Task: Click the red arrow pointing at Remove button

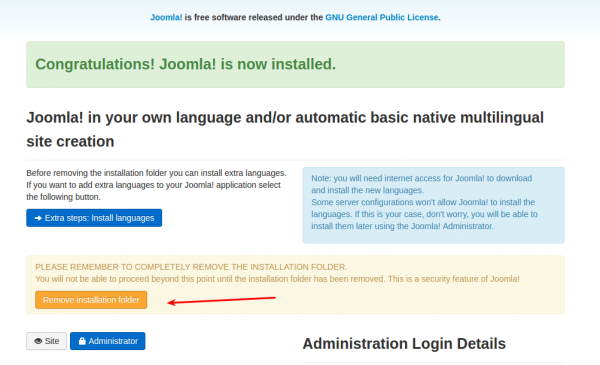Action: coord(222,300)
